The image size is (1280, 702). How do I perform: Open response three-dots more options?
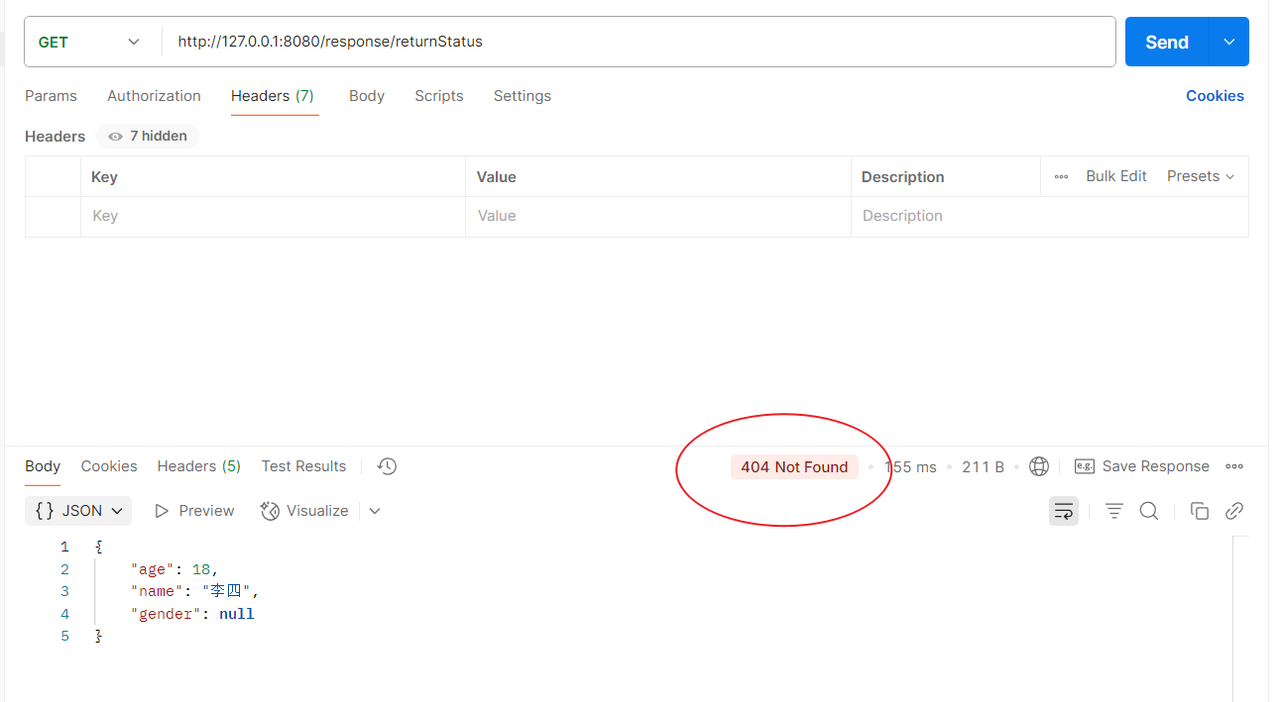point(1234,466)
